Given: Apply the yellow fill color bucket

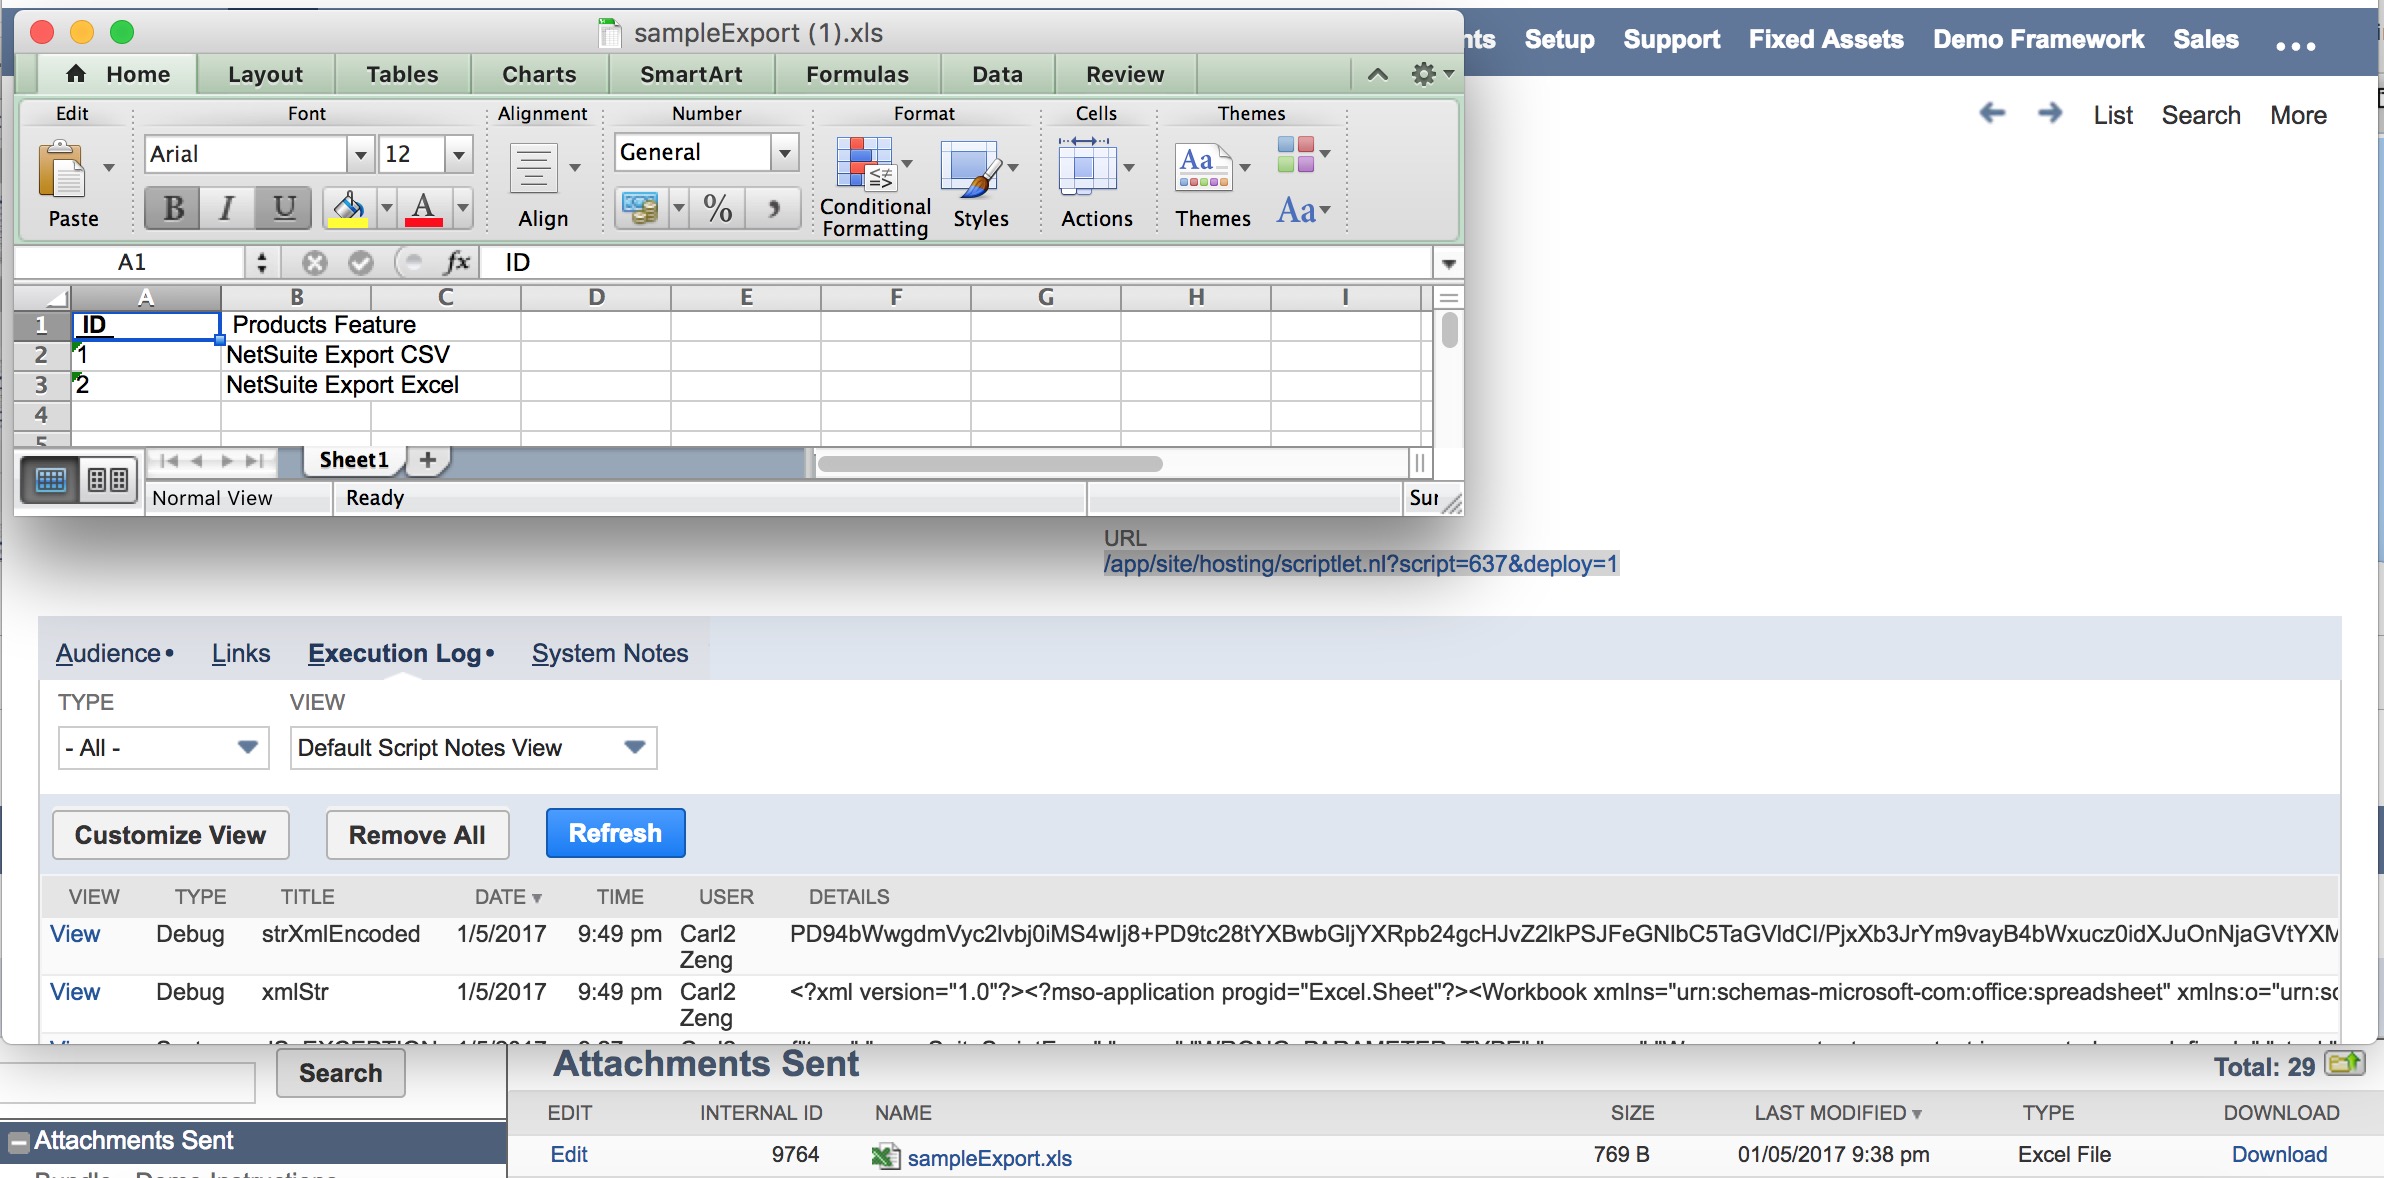Looking at the screenshot, I should point(348,208).
